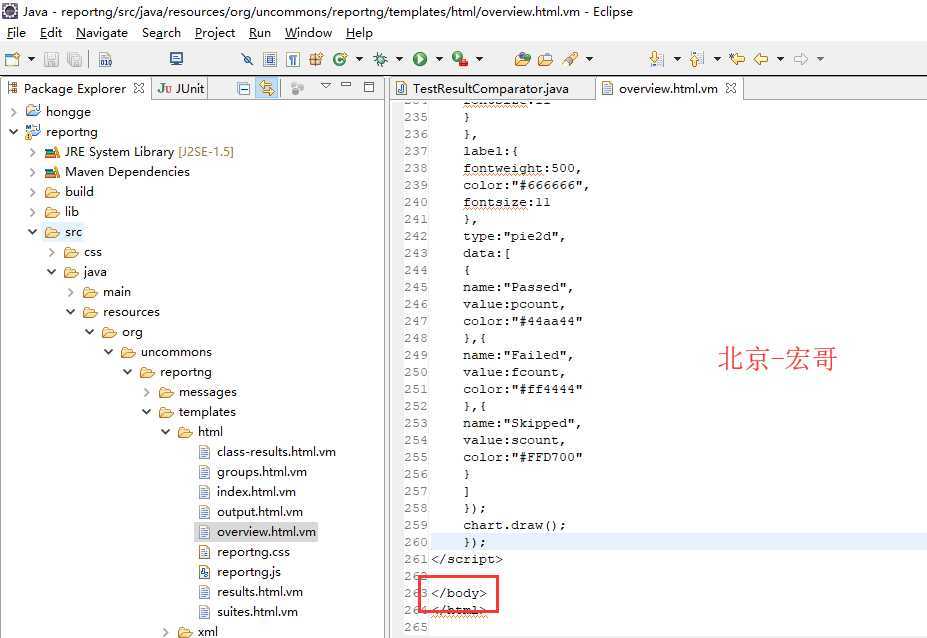
Task: Click the Save All toolbar icon
Action: coord(74,59)
